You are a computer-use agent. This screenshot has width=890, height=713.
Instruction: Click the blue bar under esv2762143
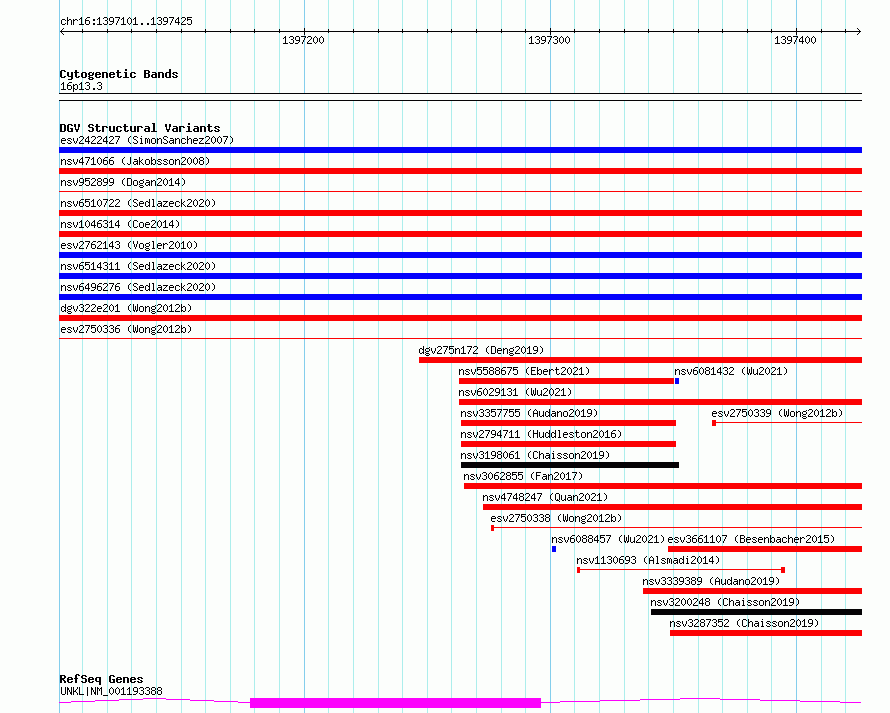tap(460, 255)
